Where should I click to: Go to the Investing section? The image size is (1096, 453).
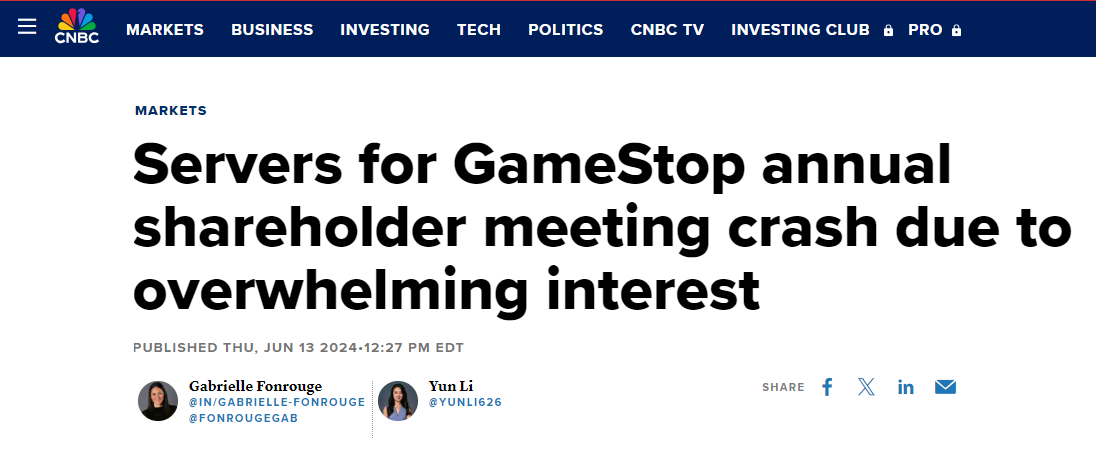pyautogui.click(x=385, y=30)
